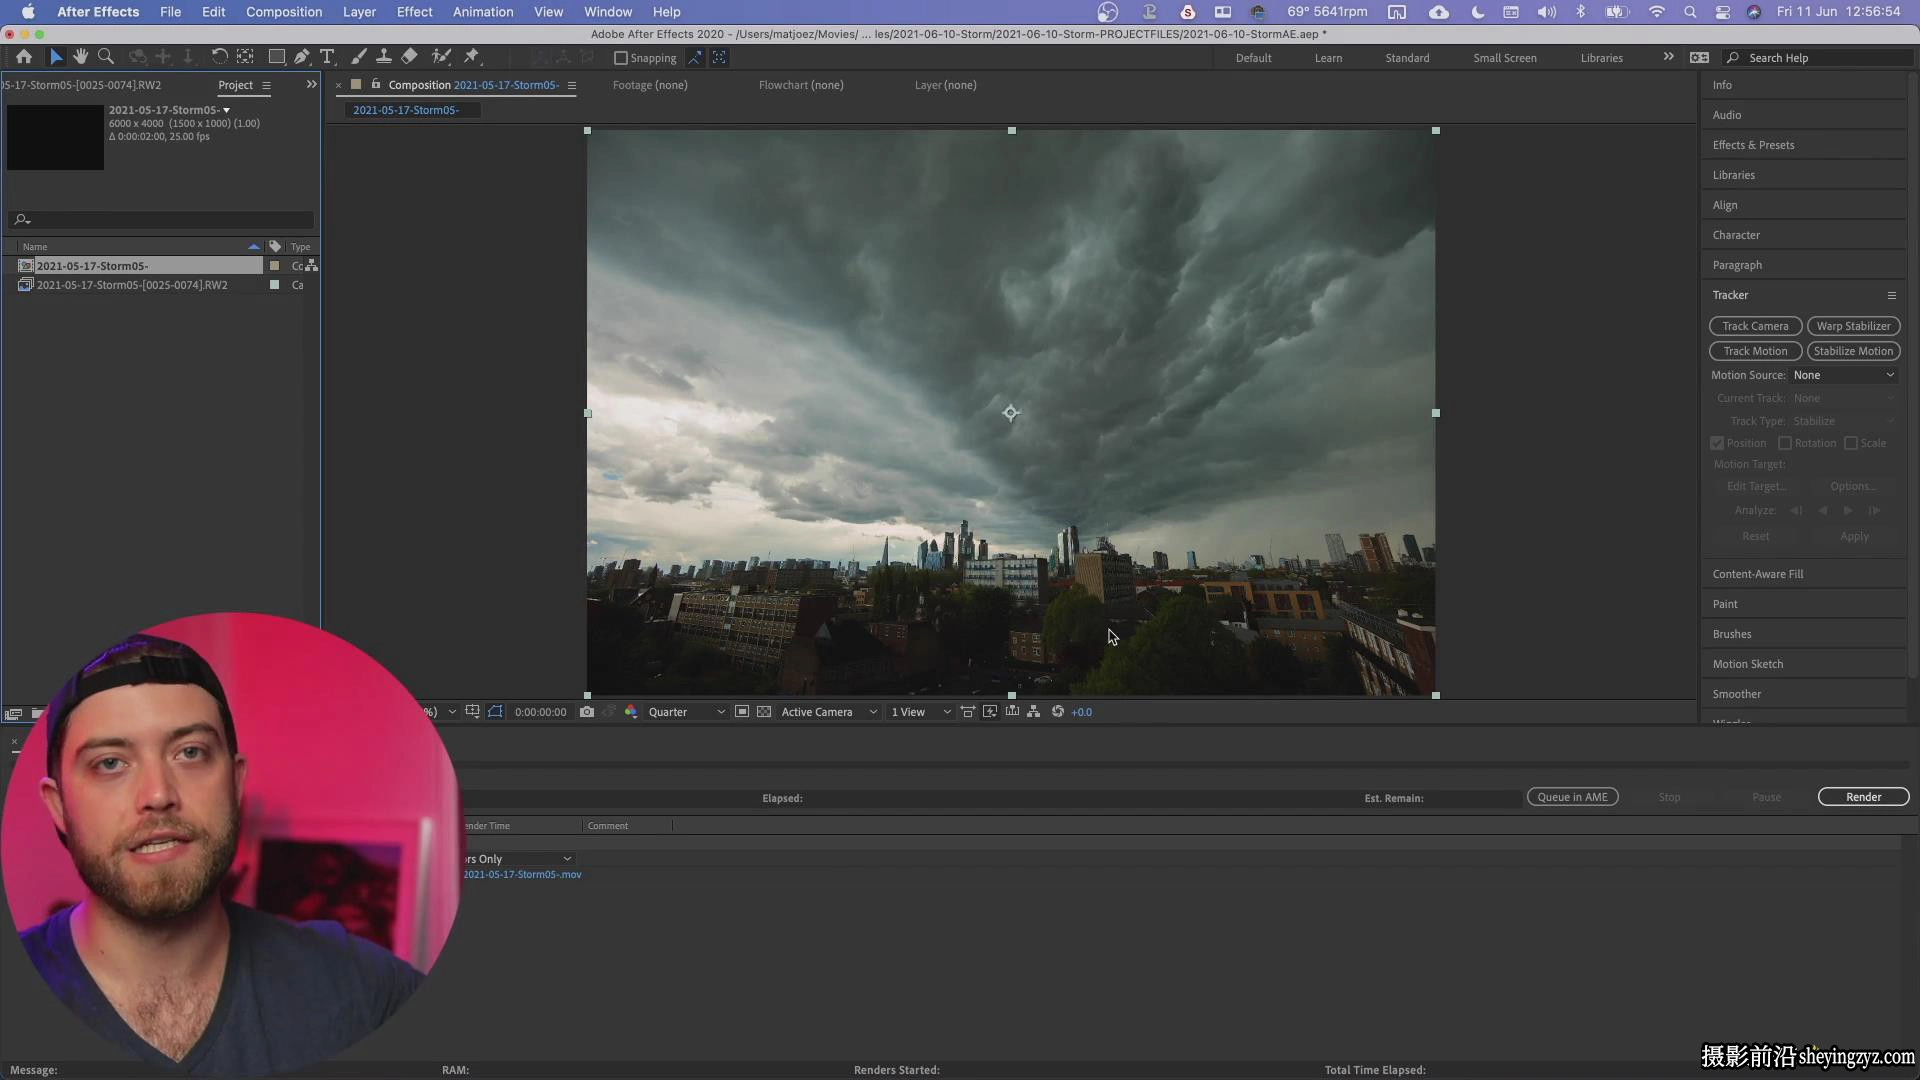Open the Composition menu
Screen dimensions: 1920x1080
click(284, 12)
